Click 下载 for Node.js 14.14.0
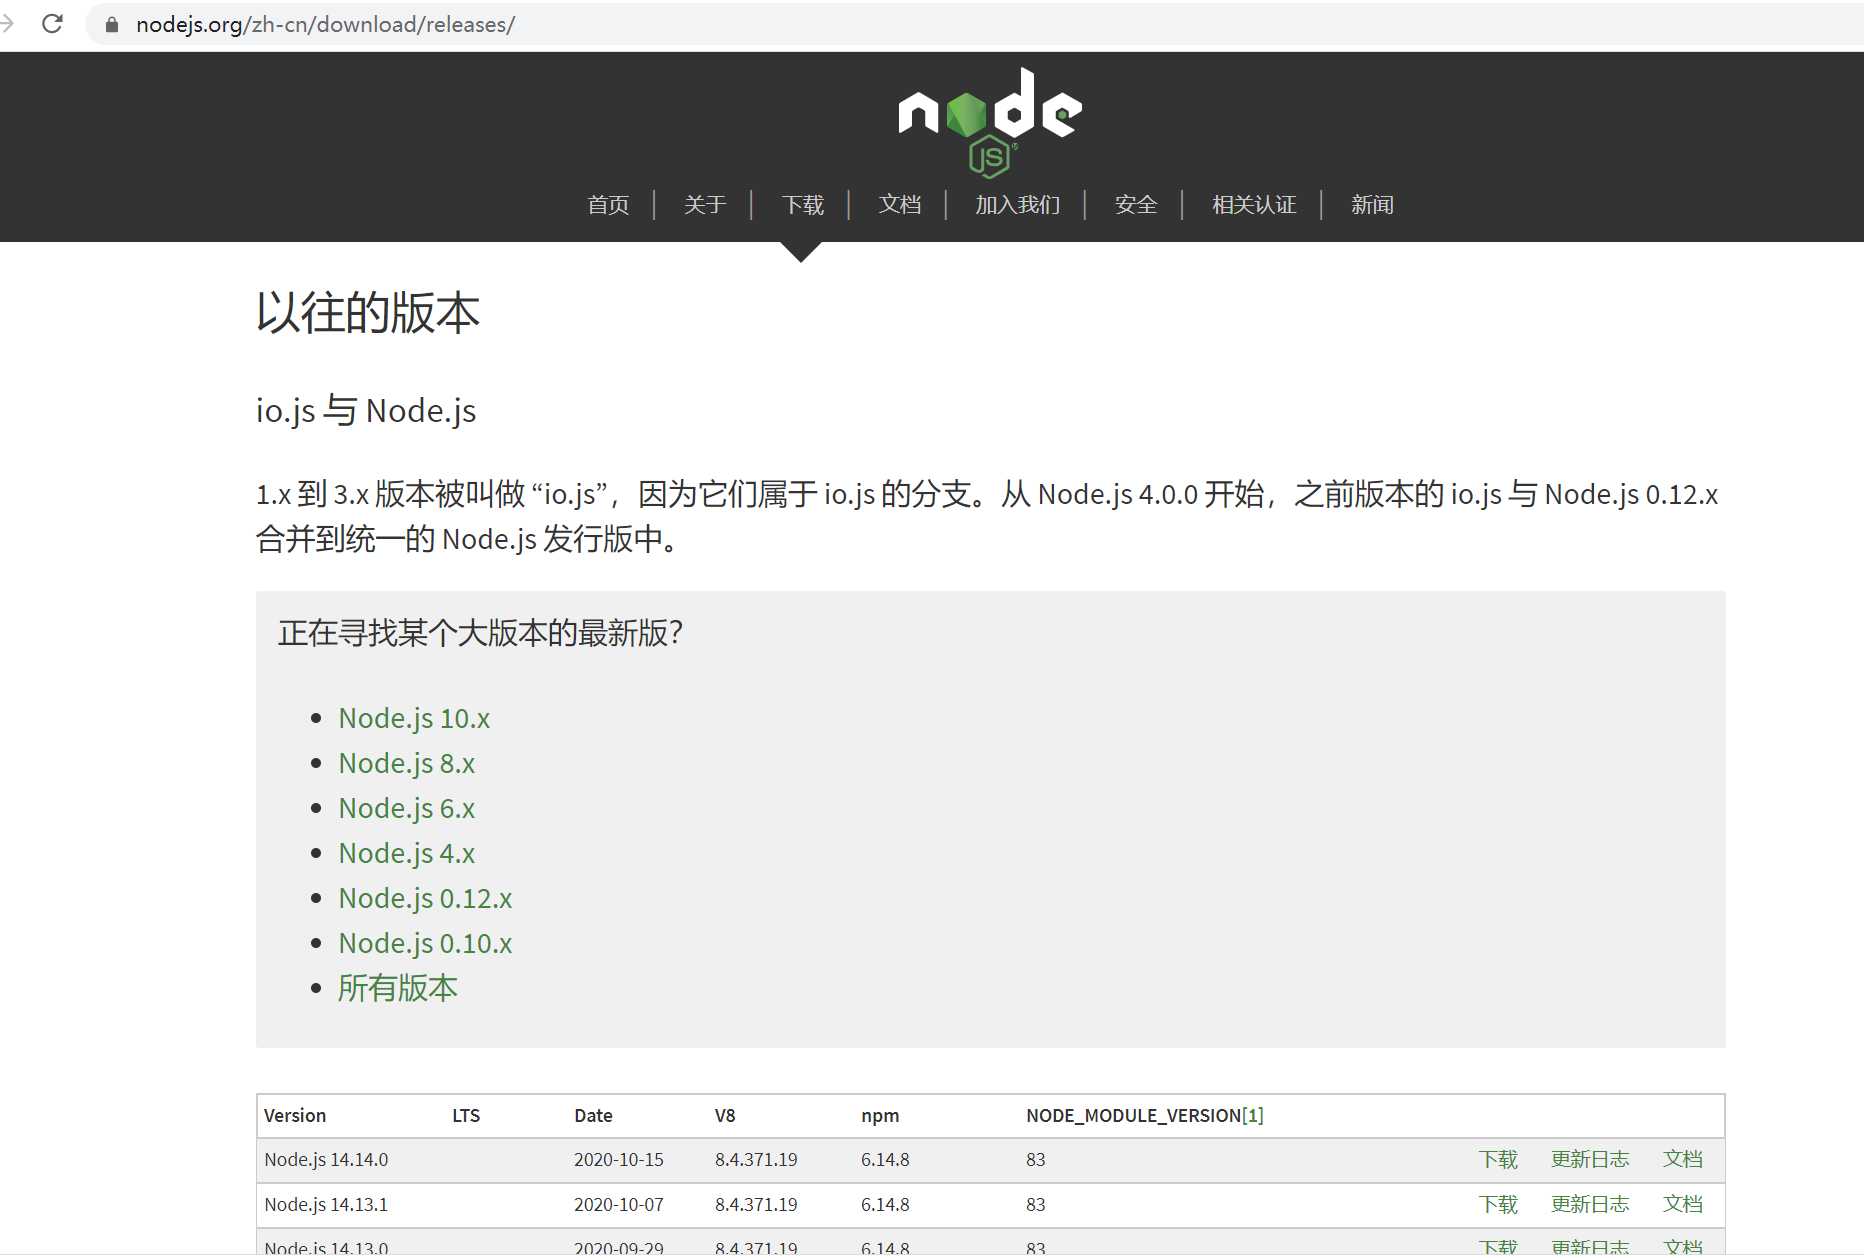The height and width of the screenshot is (1258, 1864). [x=1498, y=1159]
